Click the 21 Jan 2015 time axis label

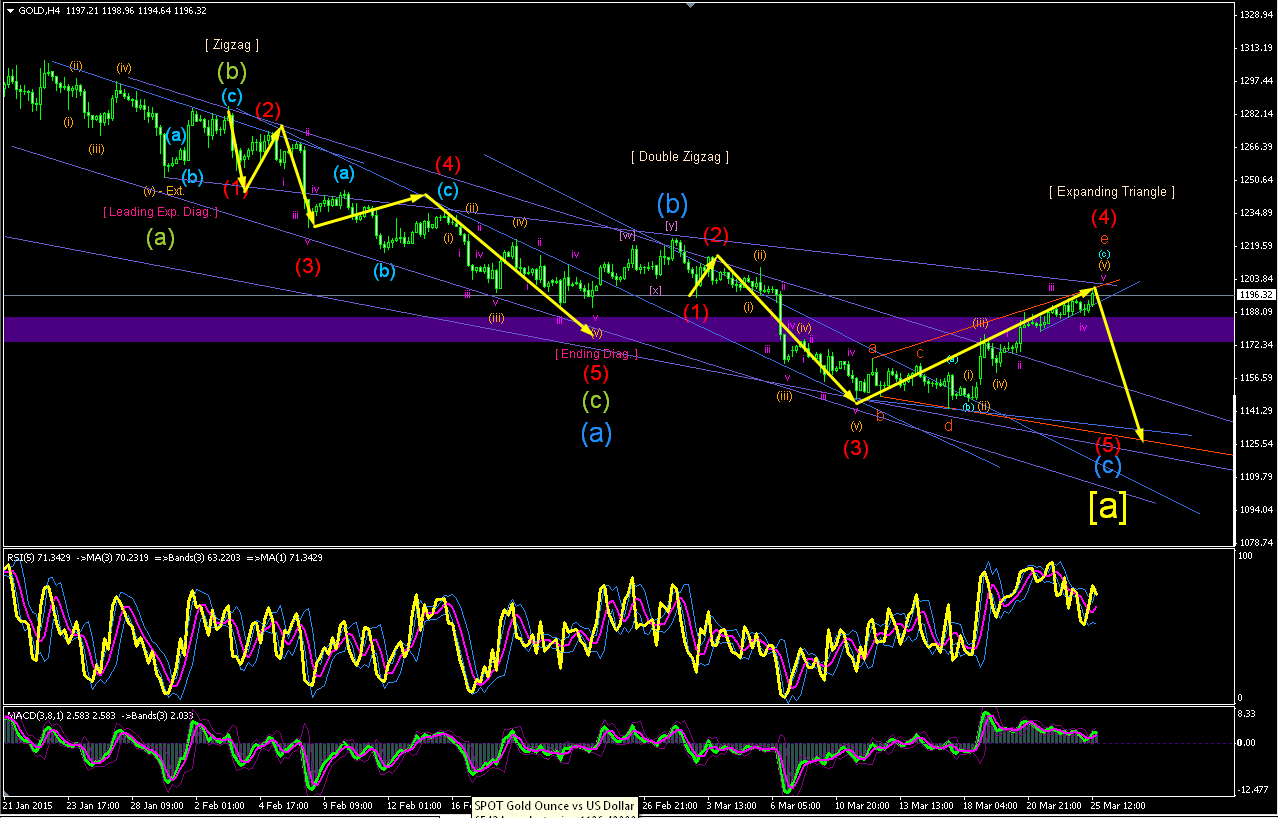(27, 804)
